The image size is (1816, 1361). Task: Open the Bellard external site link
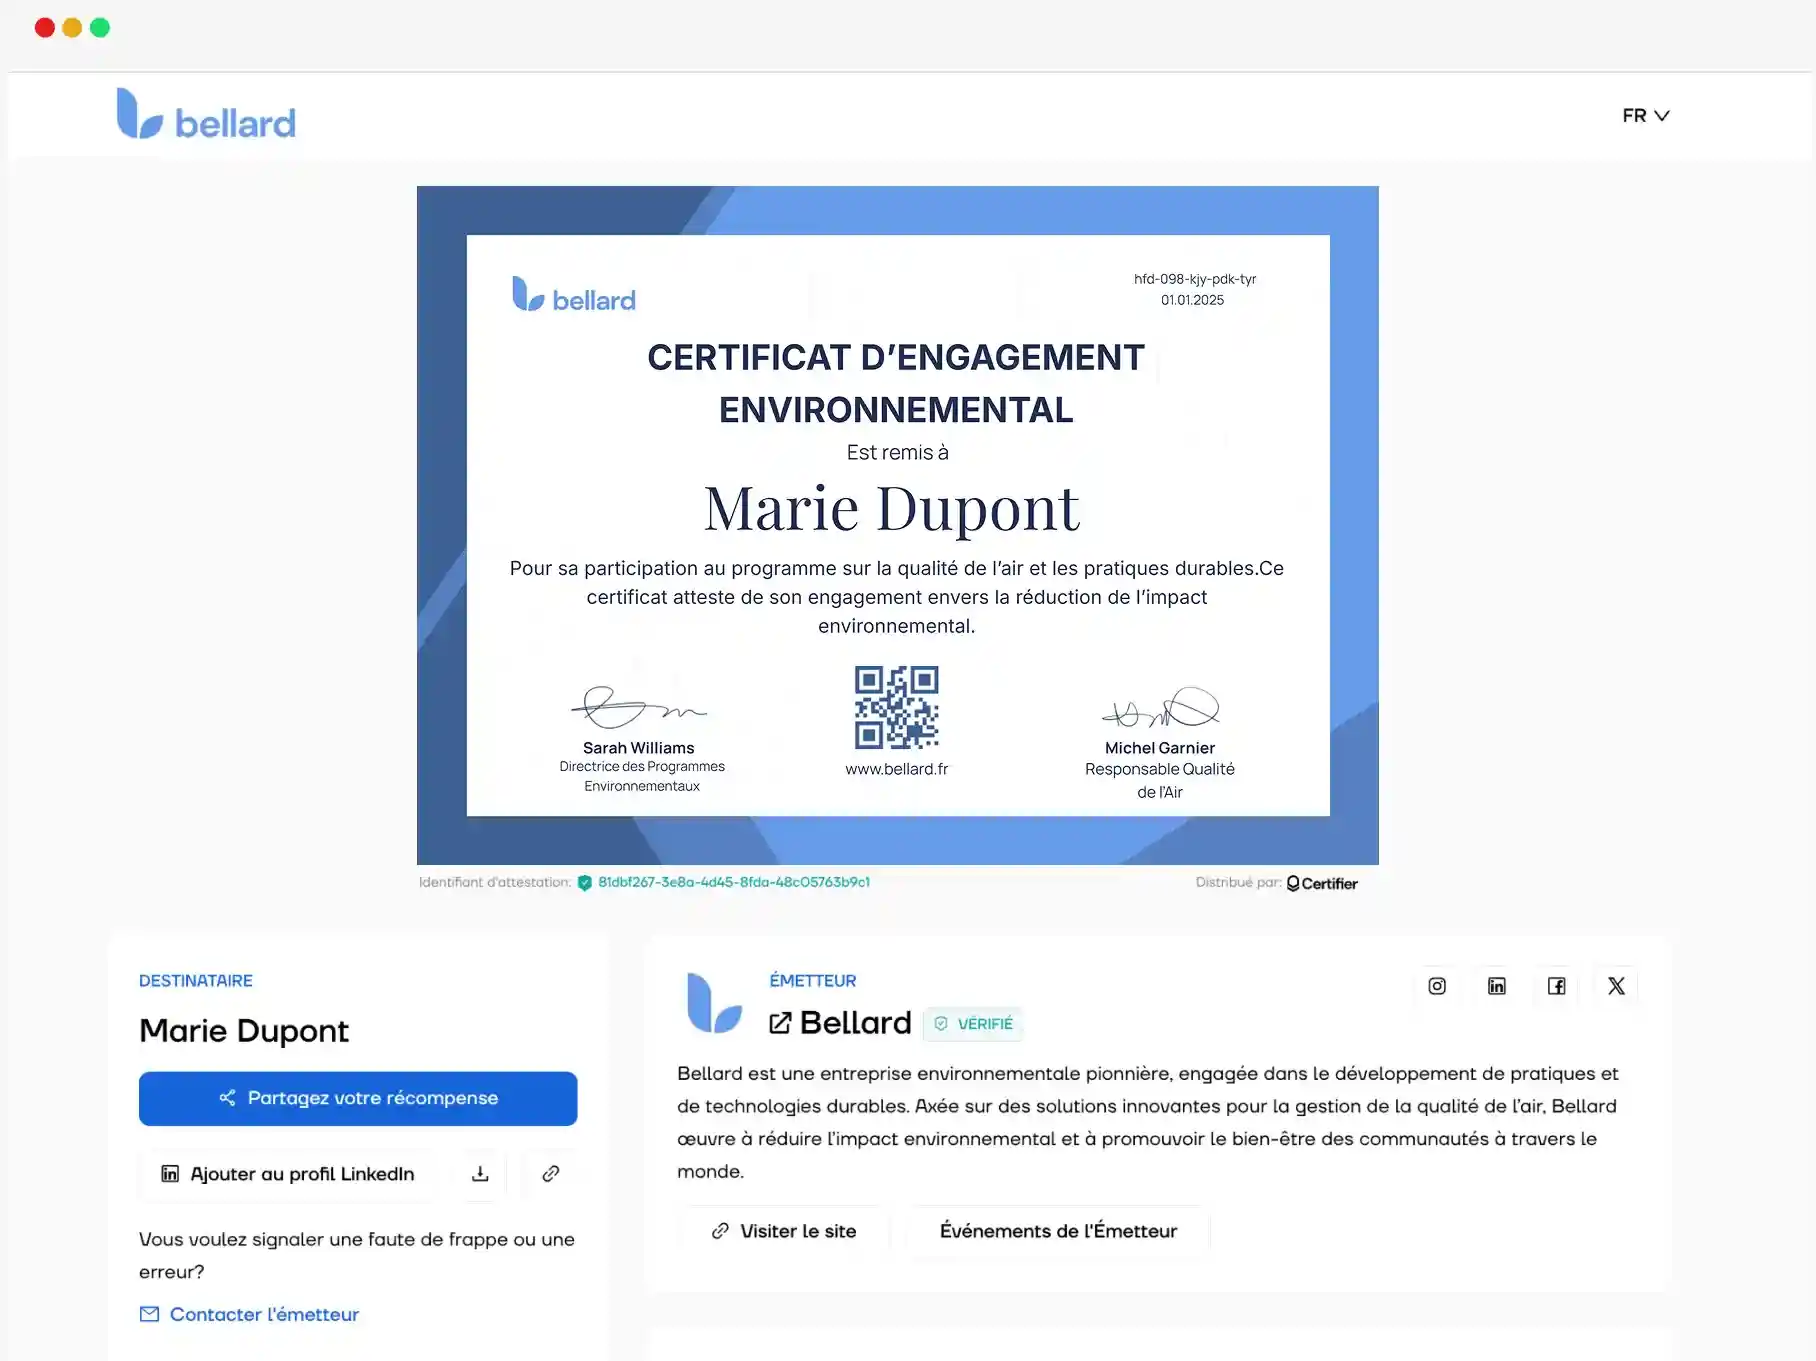pos(840,1022)
